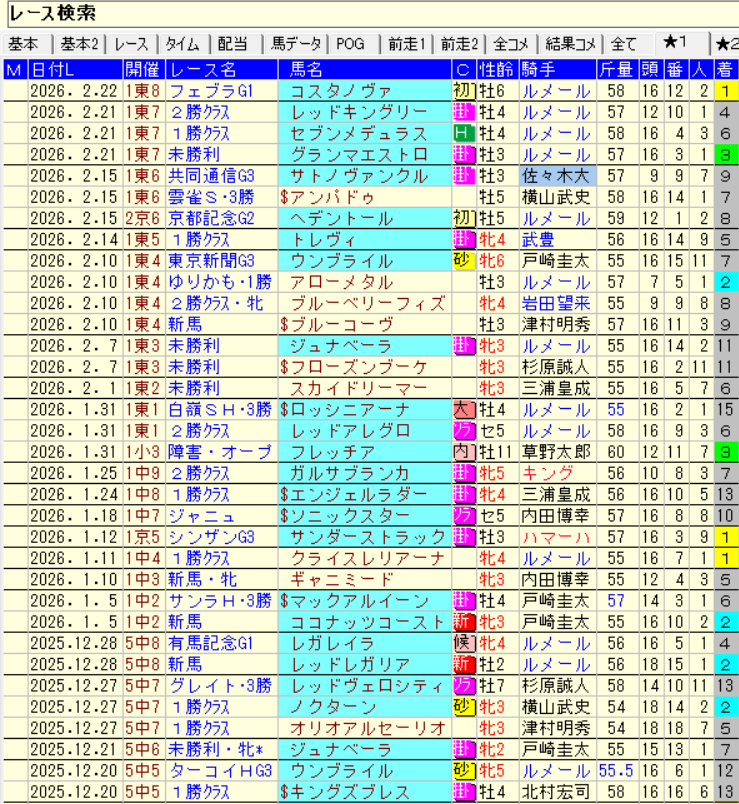
Task: Click the 砂 icon in 東京新聞G3 row
Action: pyautogui.click(x=464, y=261)
